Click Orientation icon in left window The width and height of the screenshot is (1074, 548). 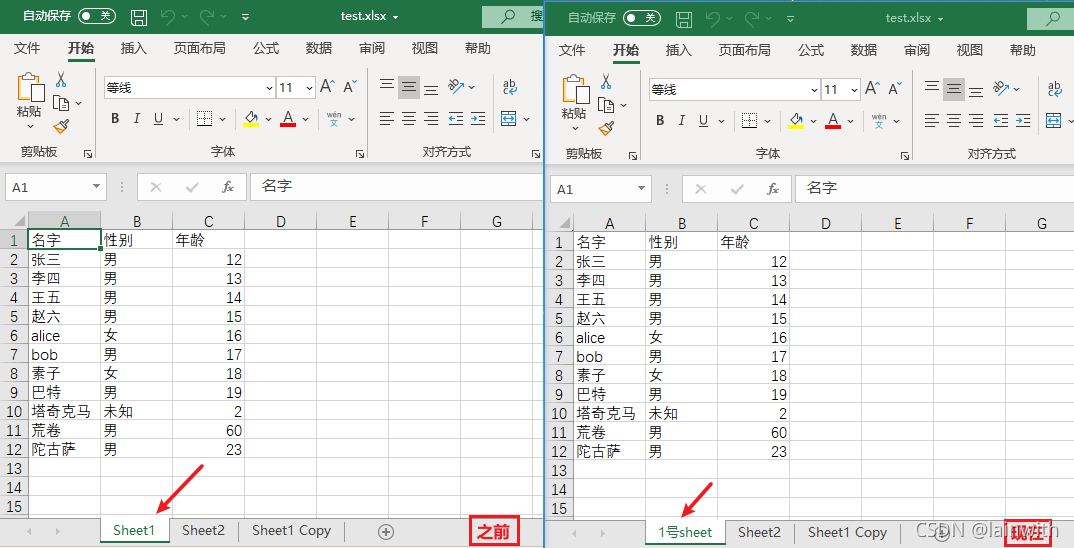456,86
